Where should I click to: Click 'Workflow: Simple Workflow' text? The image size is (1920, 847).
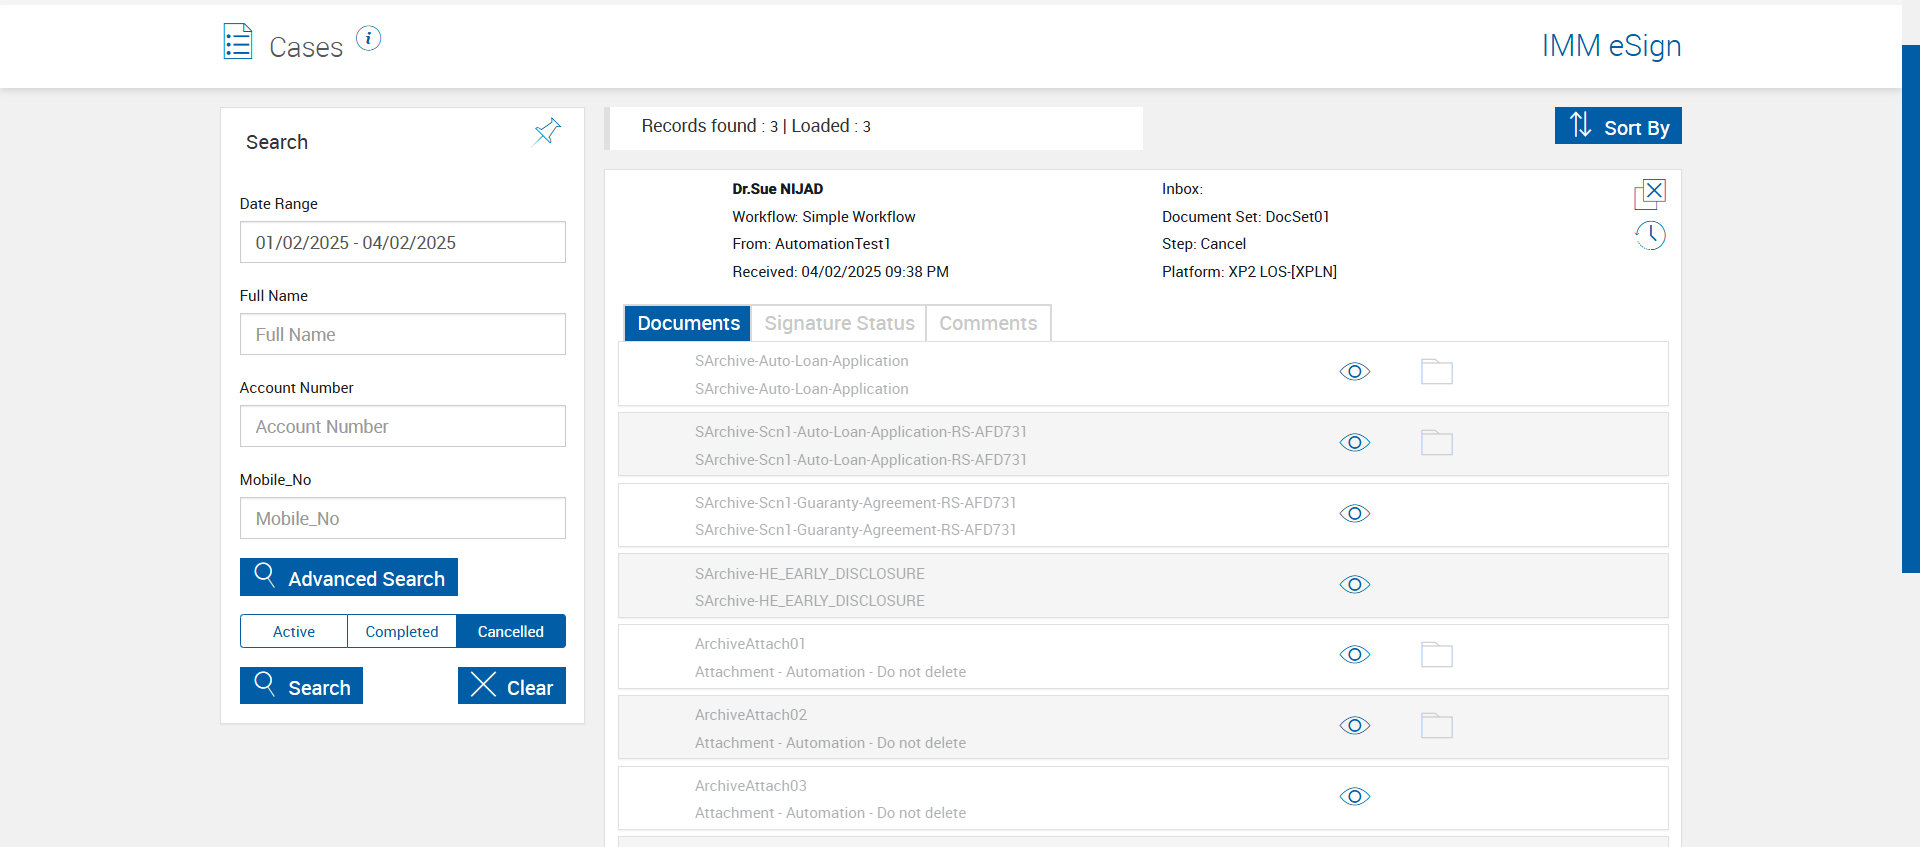824,217
